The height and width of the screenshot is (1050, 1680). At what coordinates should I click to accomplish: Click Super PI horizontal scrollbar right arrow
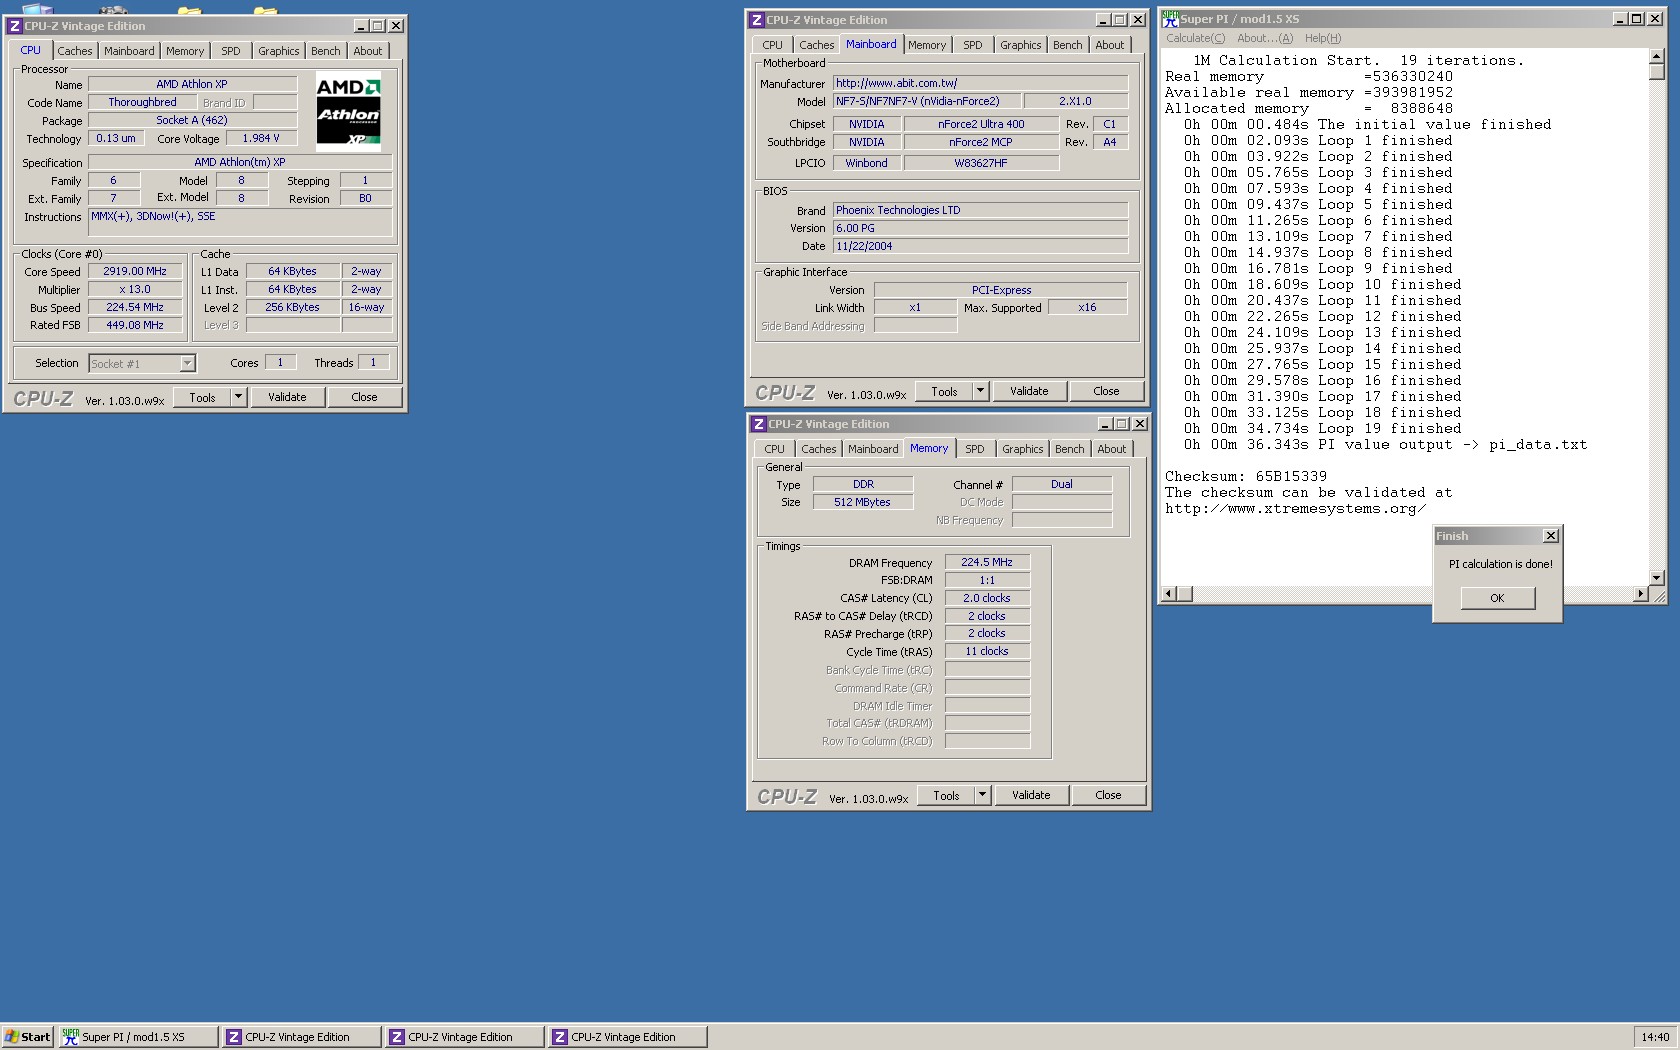pos(1640,594)
